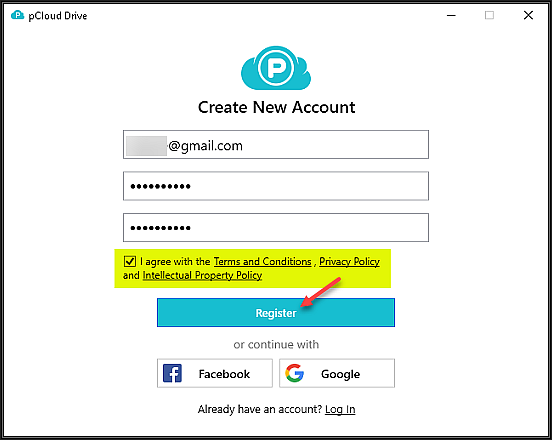Click the pCloud Drive title bar icon
The height and width of the screenshot is (440, 552).
17,15
